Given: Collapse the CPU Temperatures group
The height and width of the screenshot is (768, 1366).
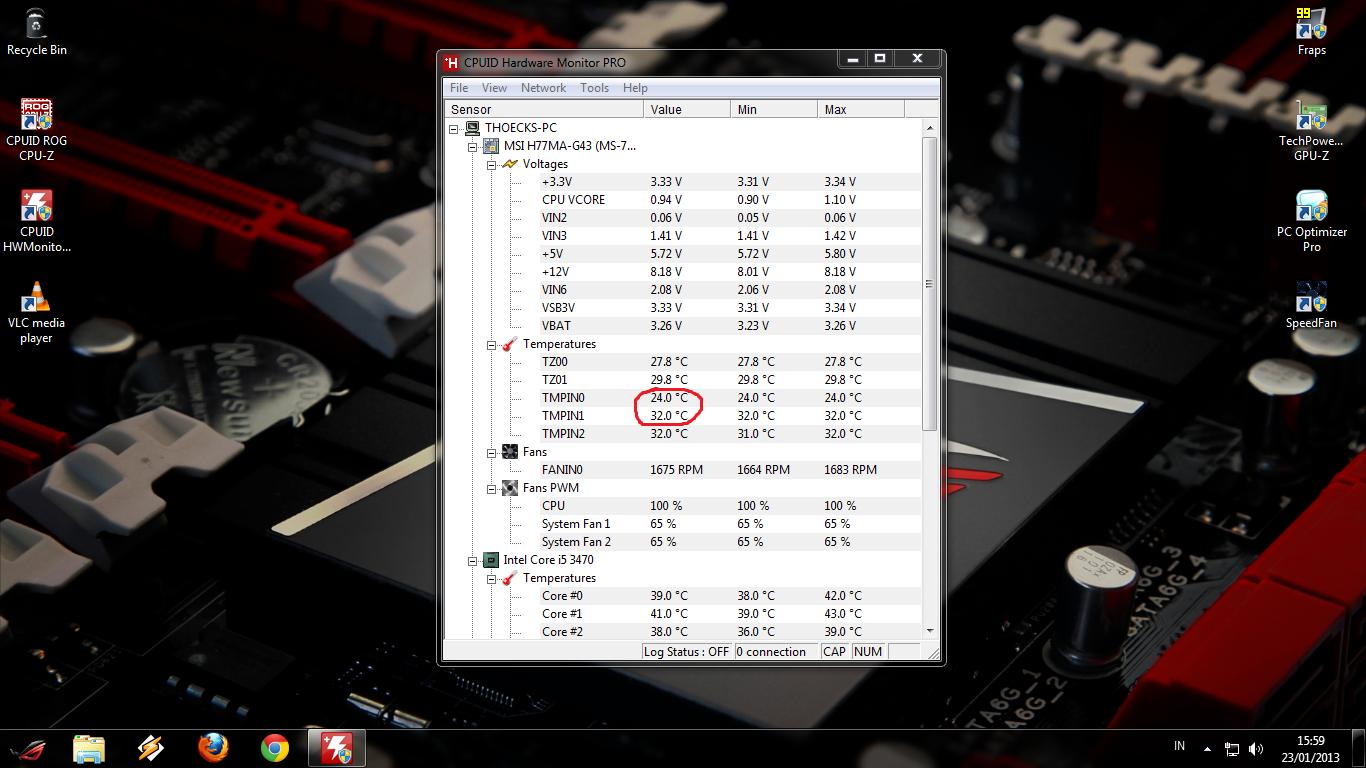Looking at the screenshot, I should click(491, 578).
